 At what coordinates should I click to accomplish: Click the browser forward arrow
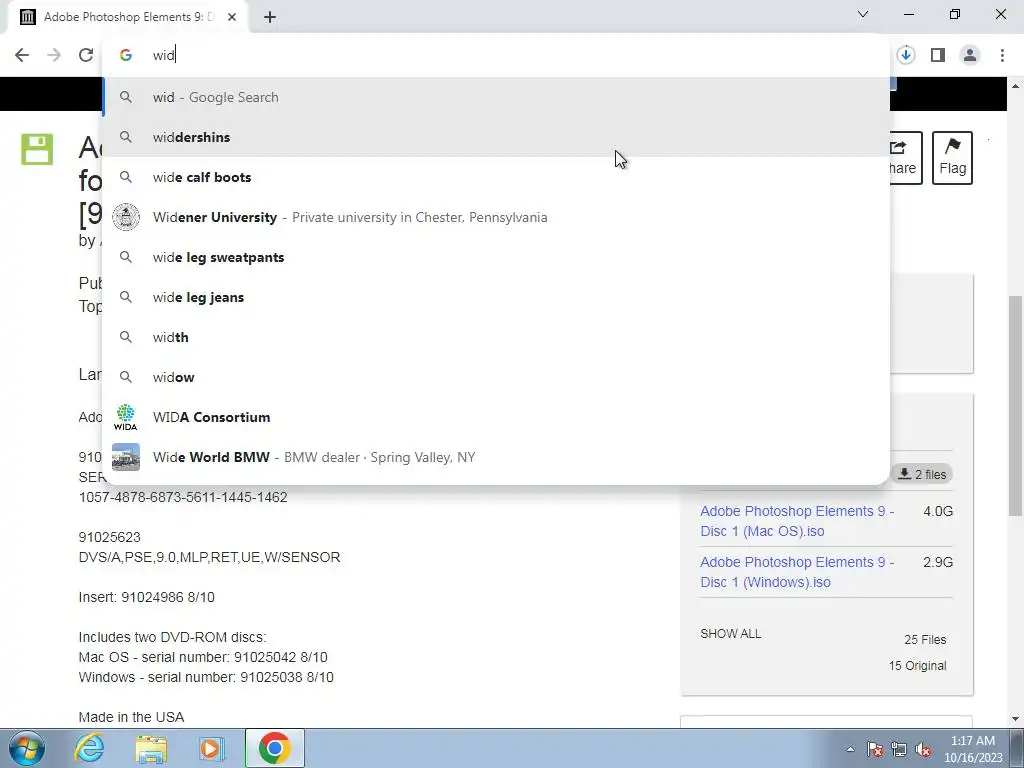(x=54, y=55)
